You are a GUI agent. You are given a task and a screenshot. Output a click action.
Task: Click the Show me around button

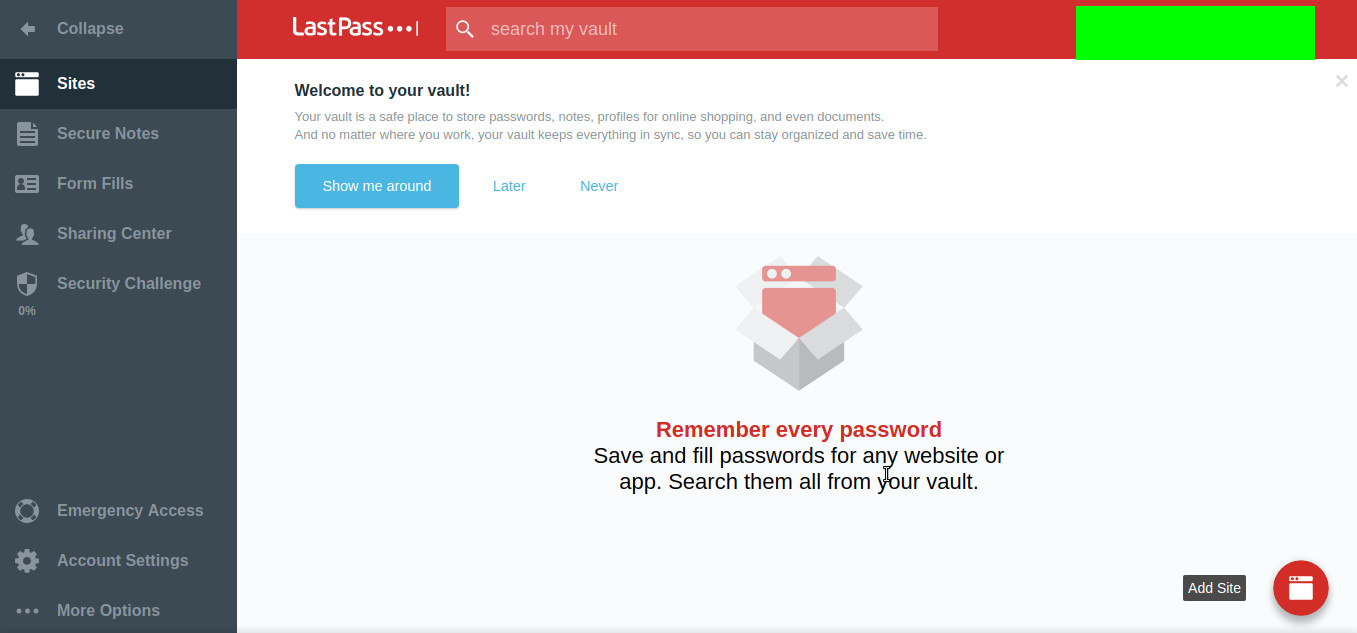tap(377, 186)
